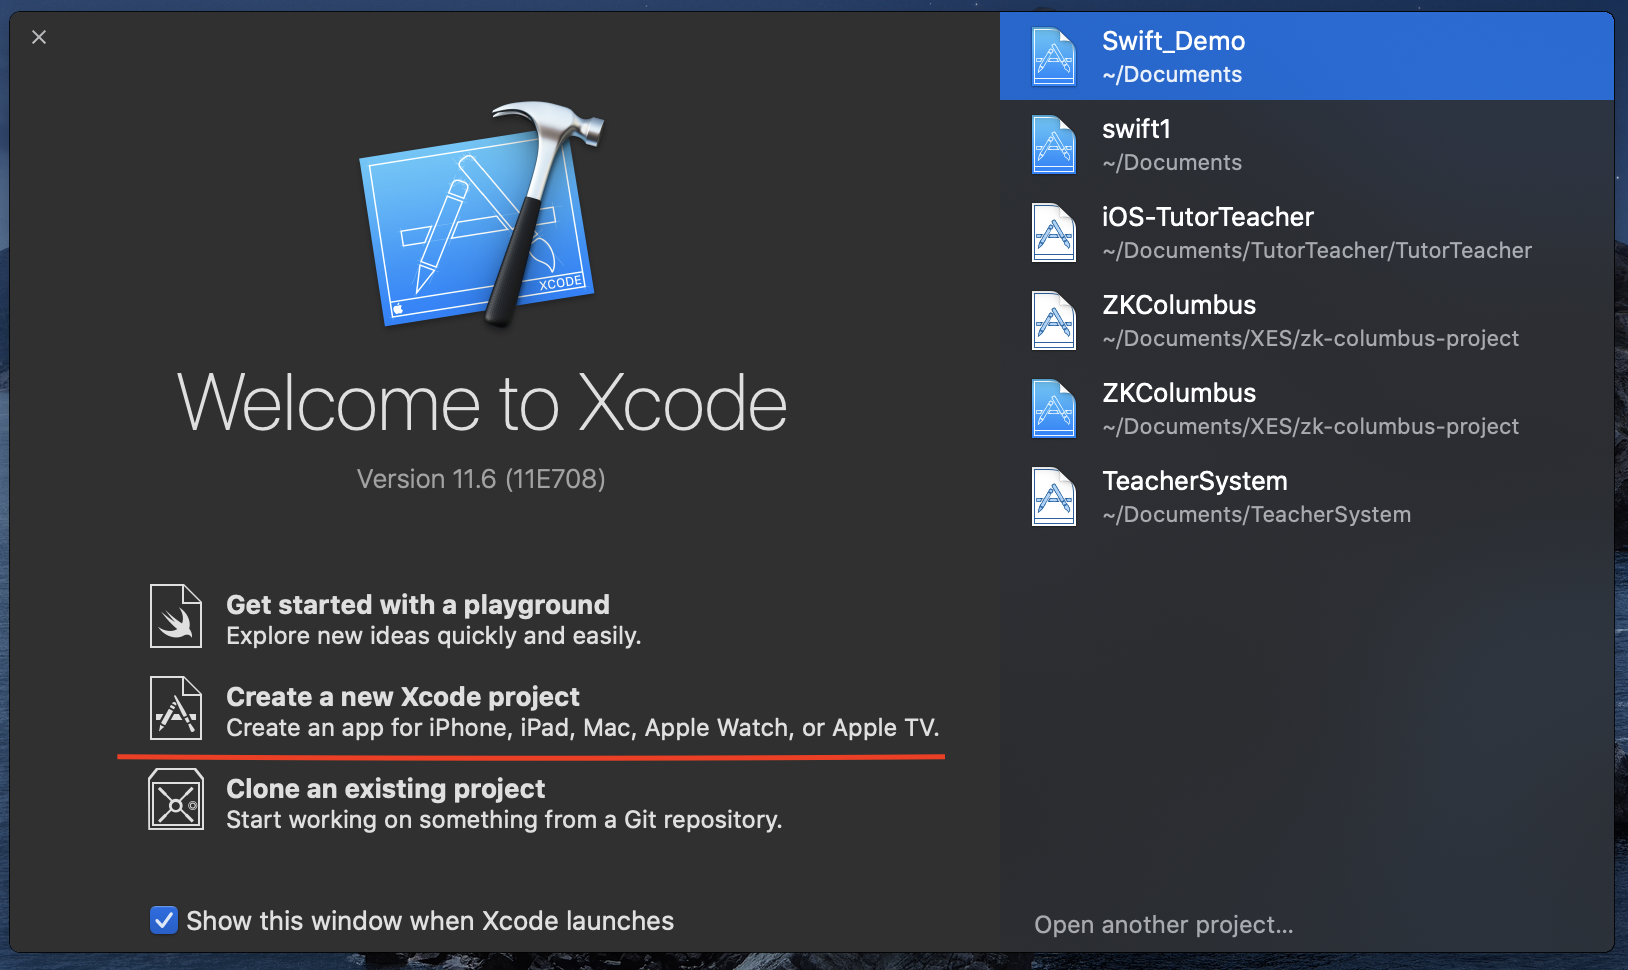Image resolution: width=1628 pixels, height=970 pixels.
Task: Click the TeacherSystem project file icon
Action: [x=1054, y=497]
